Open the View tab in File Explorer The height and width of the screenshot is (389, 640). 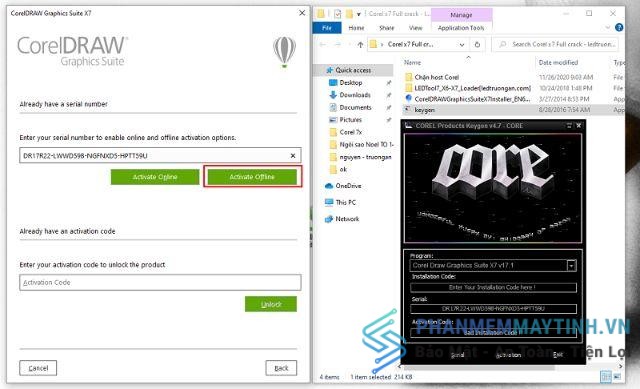(x=416, y=28)
